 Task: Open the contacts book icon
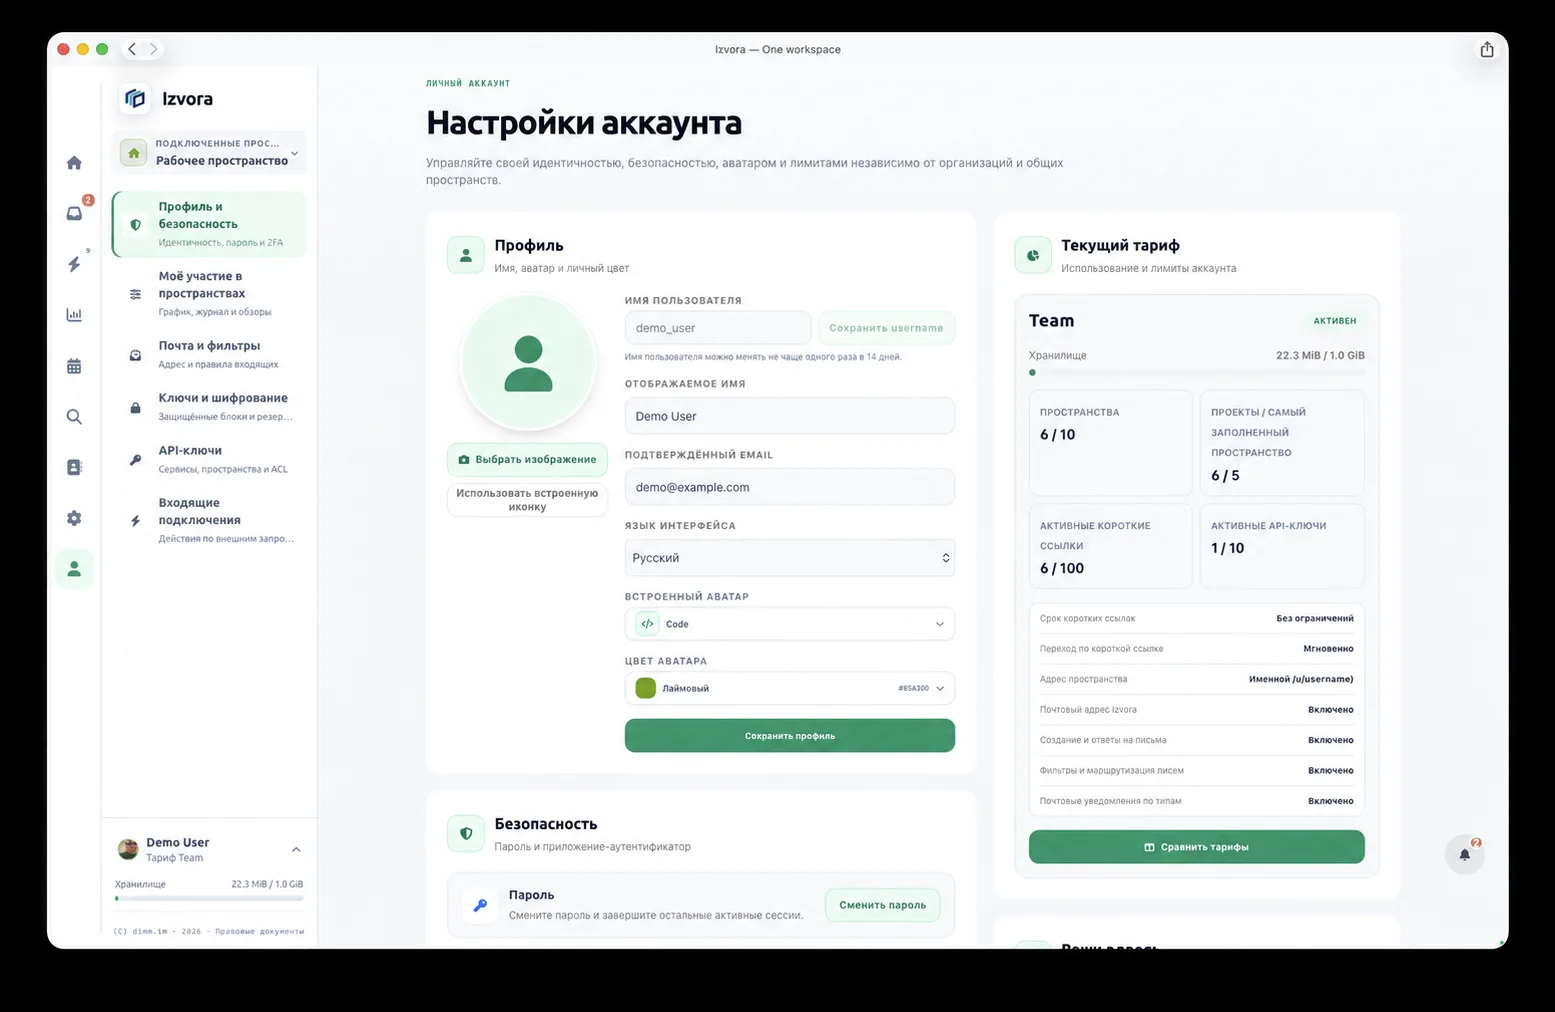[x=74, y=467]
